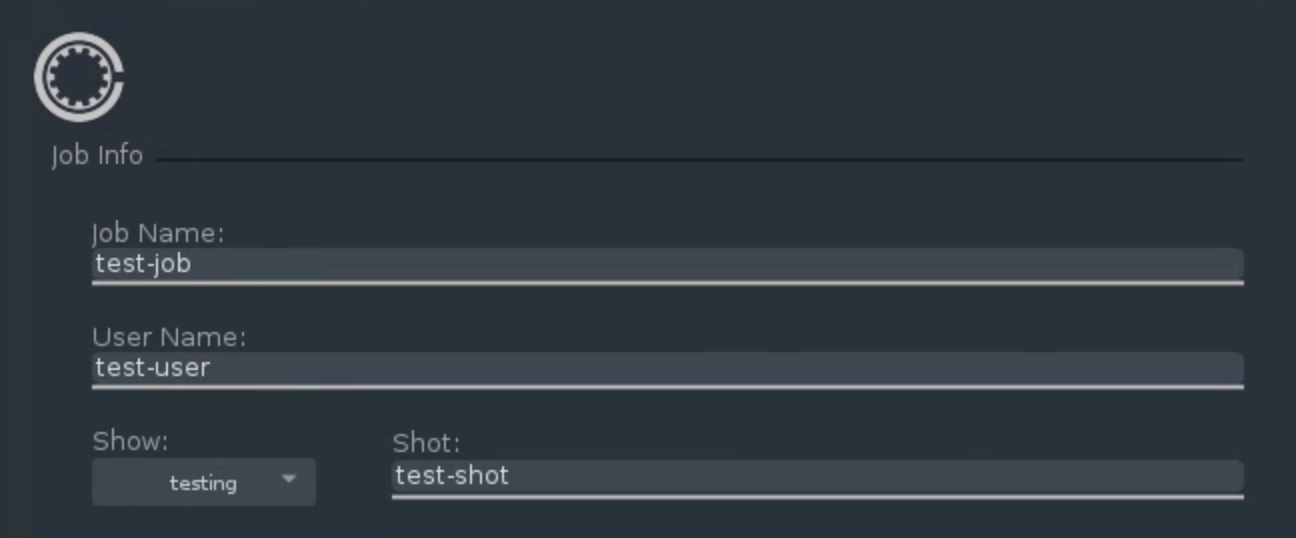Click on the 'test-shot' text
The width and height of the screenshot is (1296, 538).
[452, 475]
